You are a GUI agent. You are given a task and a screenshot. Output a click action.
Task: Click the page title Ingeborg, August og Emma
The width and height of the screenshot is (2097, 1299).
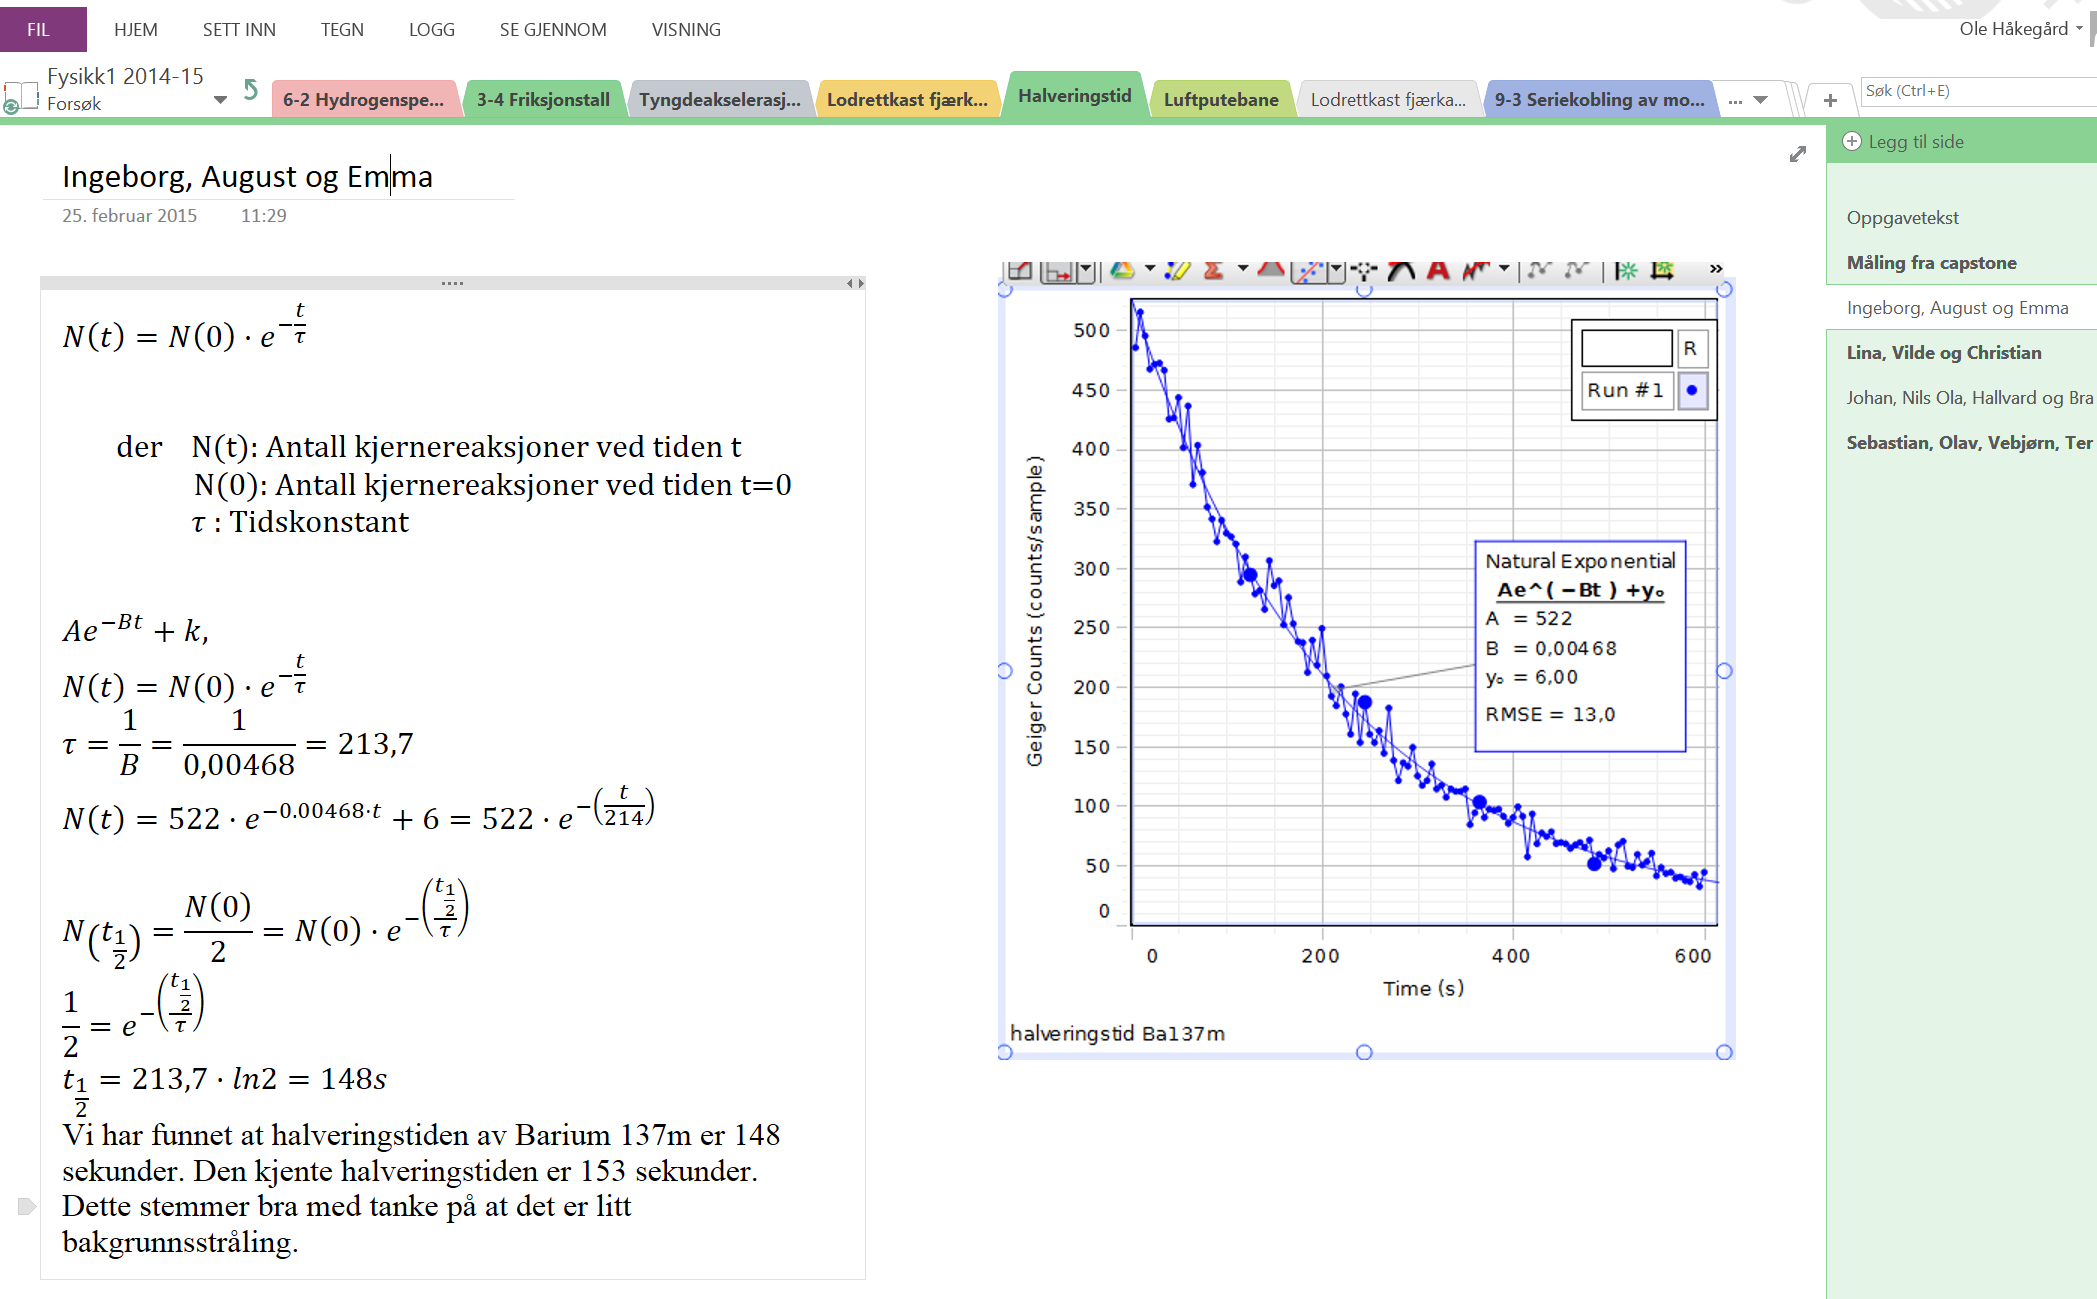pyautogui.click(x=247, y=176)
